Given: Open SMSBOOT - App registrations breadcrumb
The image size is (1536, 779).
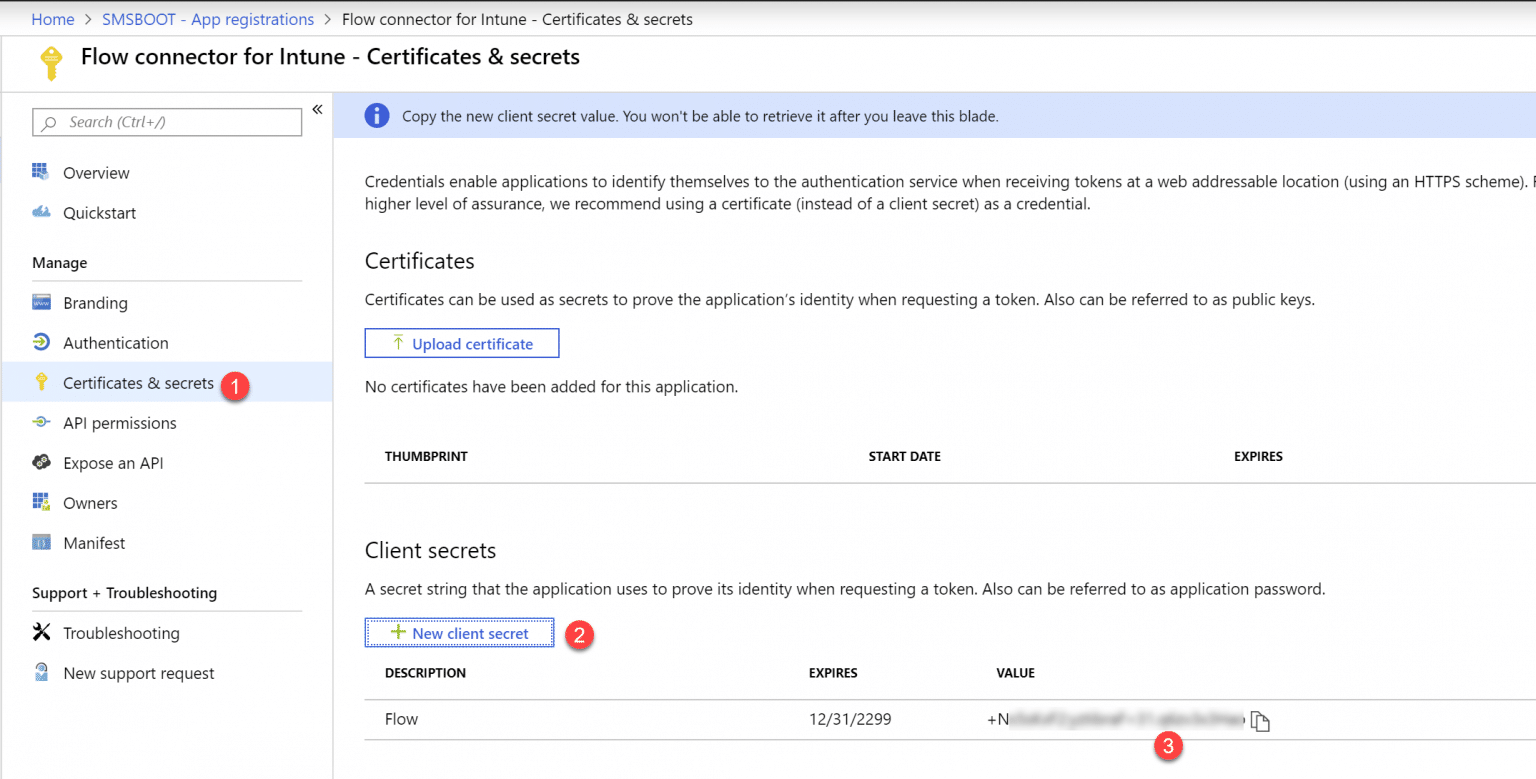Looking at the screenshot, I should 208,19.
